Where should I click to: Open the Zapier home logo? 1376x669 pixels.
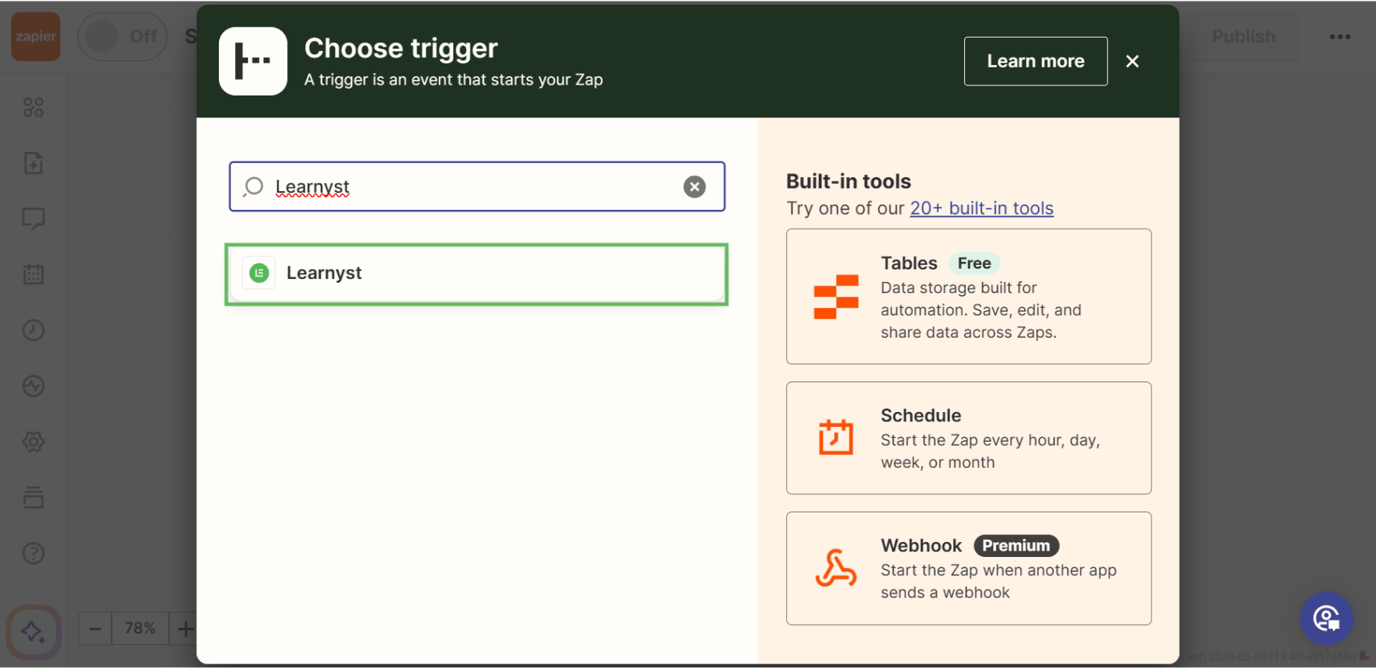(x=35, y=36)
